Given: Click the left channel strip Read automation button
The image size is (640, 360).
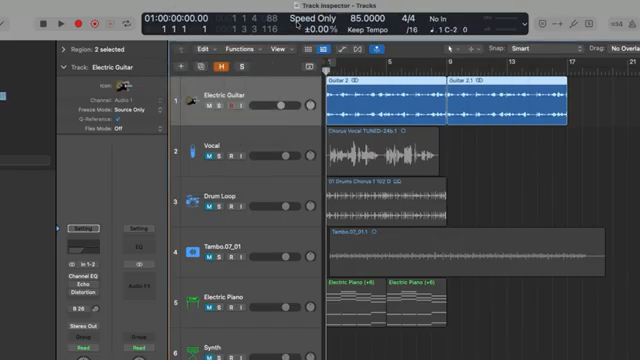Looking at the screenshot, I should point(83,348).
